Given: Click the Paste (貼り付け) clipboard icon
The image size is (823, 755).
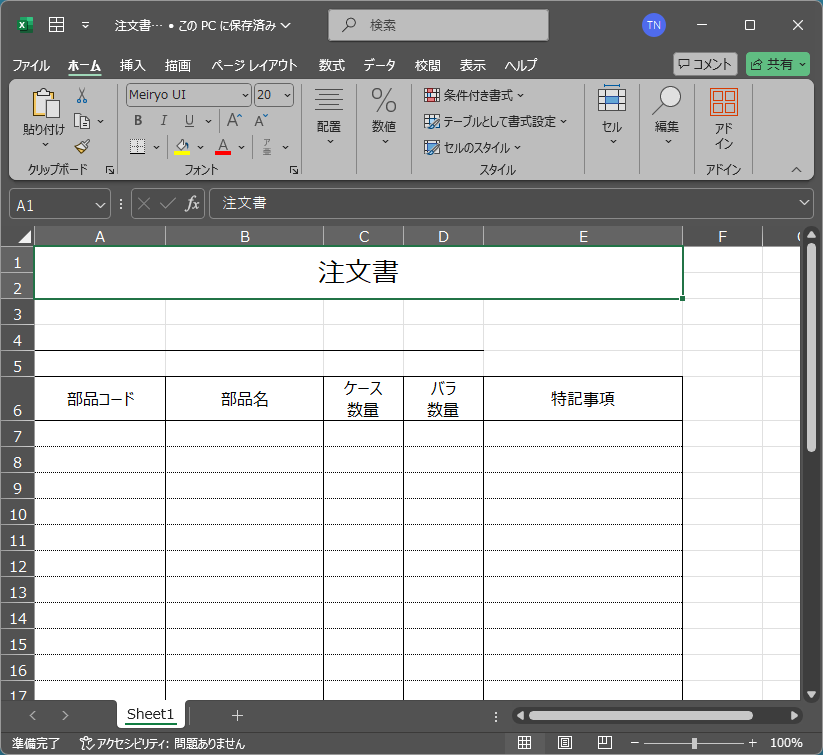Looking at the screenshot, I should click(45, 102).
